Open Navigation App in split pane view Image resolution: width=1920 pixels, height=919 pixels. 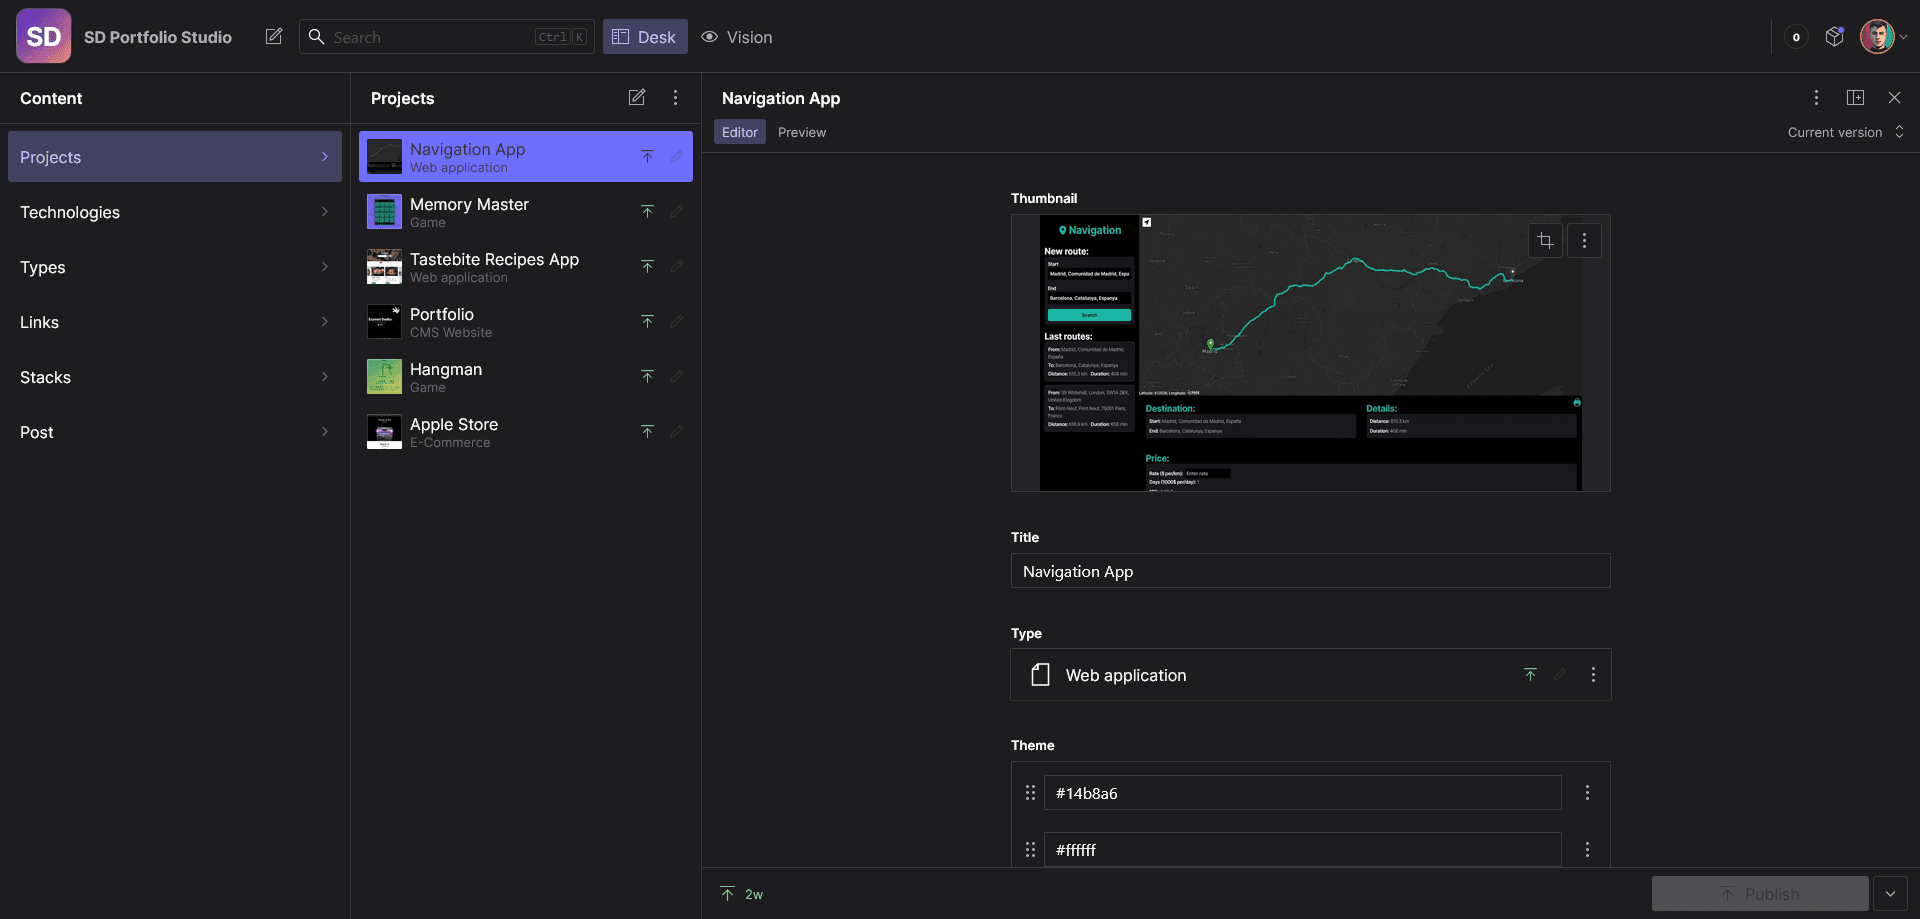(x=1856, y=97)
